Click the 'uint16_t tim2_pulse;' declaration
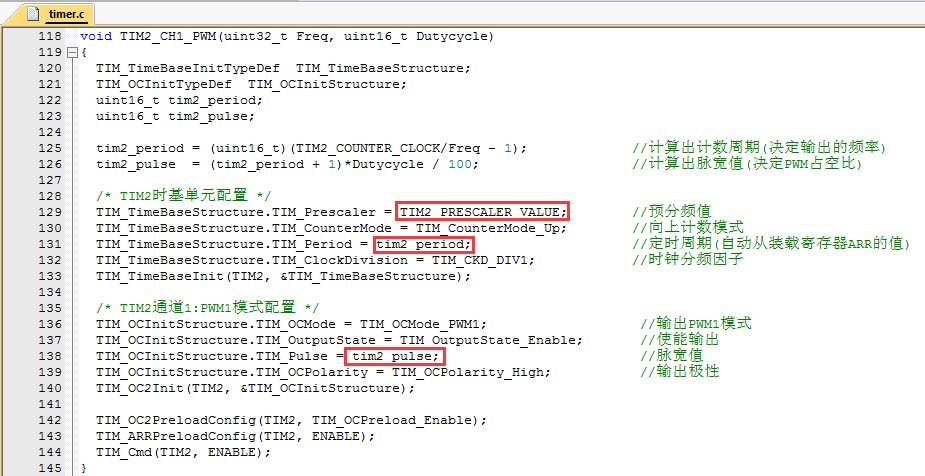The image size is (925, 476). click(x=175, y=116)
